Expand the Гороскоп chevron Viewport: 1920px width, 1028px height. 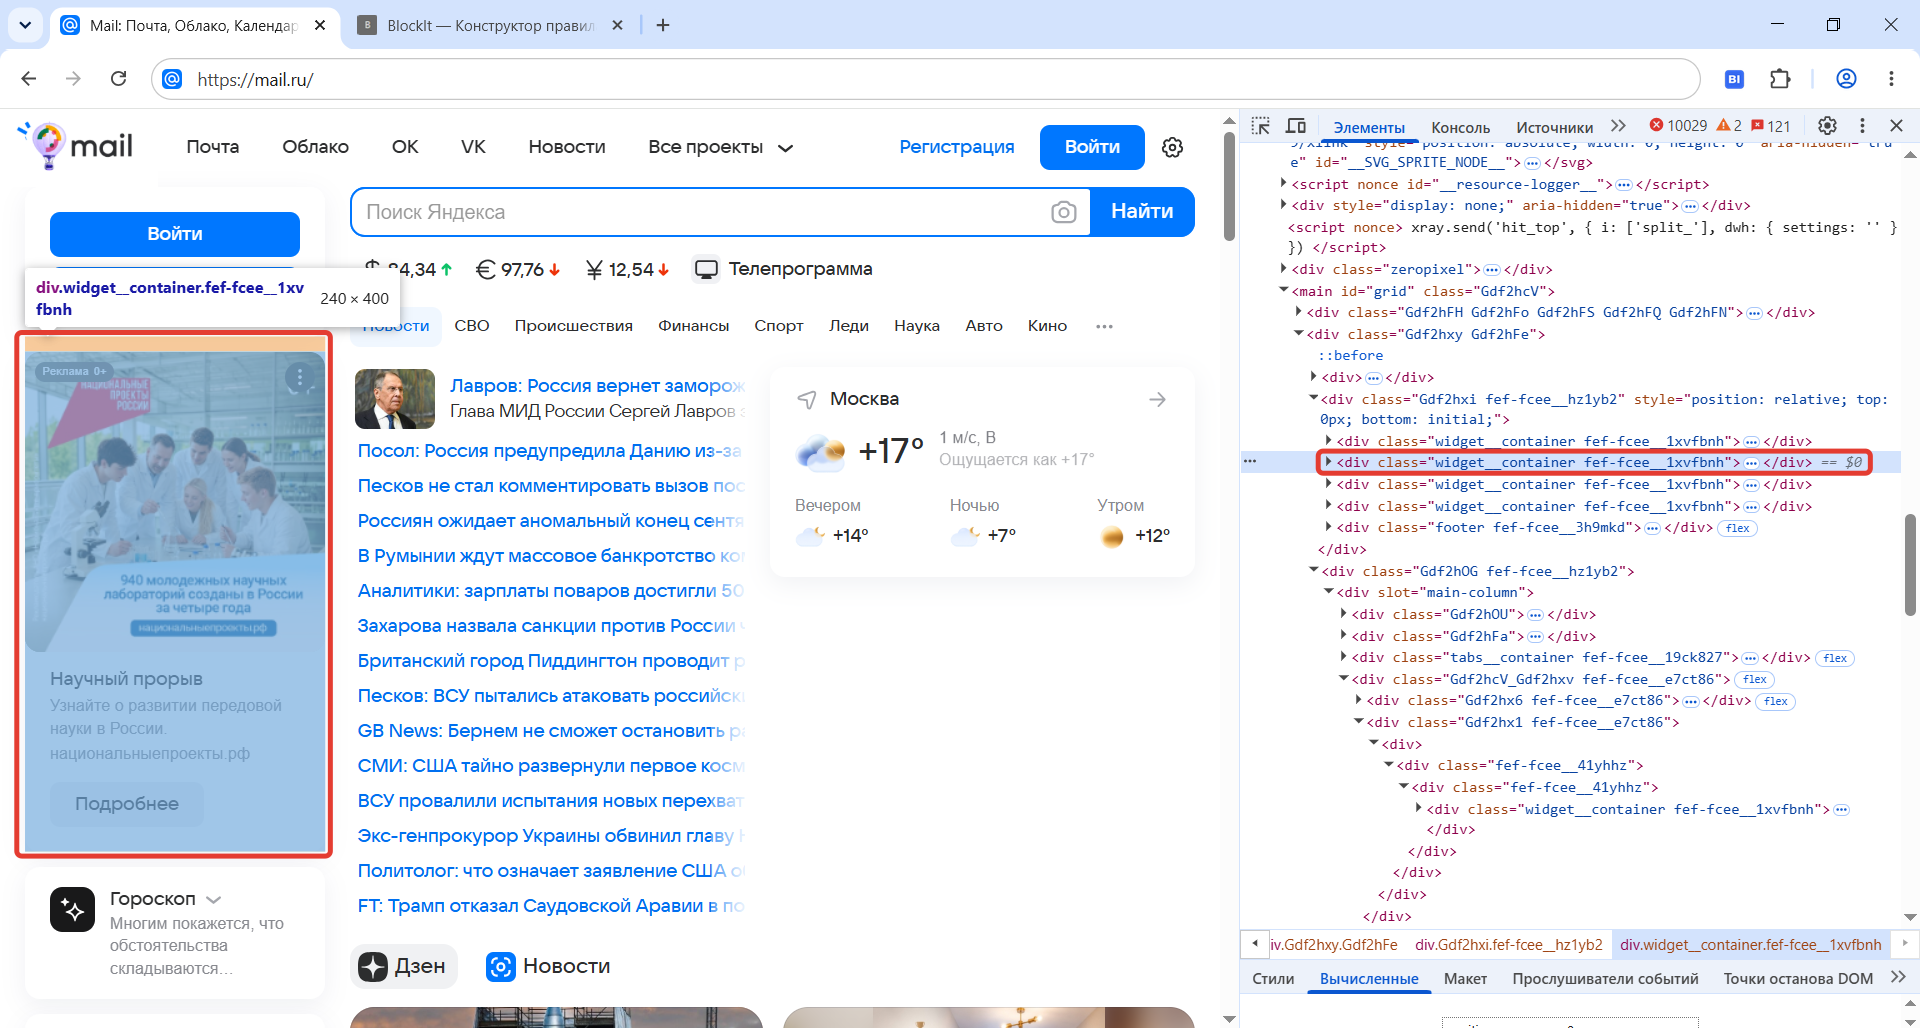pos(214,899)
